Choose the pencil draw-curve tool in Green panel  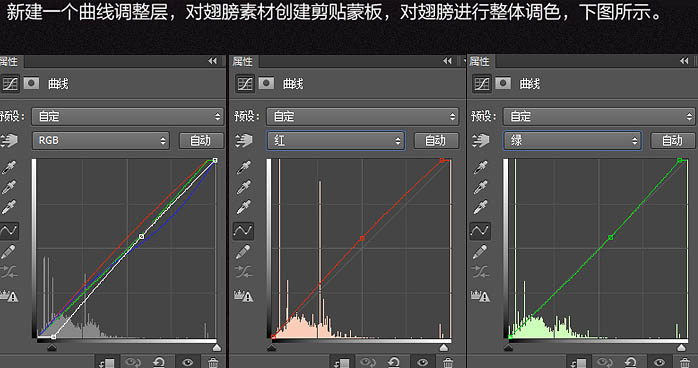480,252
